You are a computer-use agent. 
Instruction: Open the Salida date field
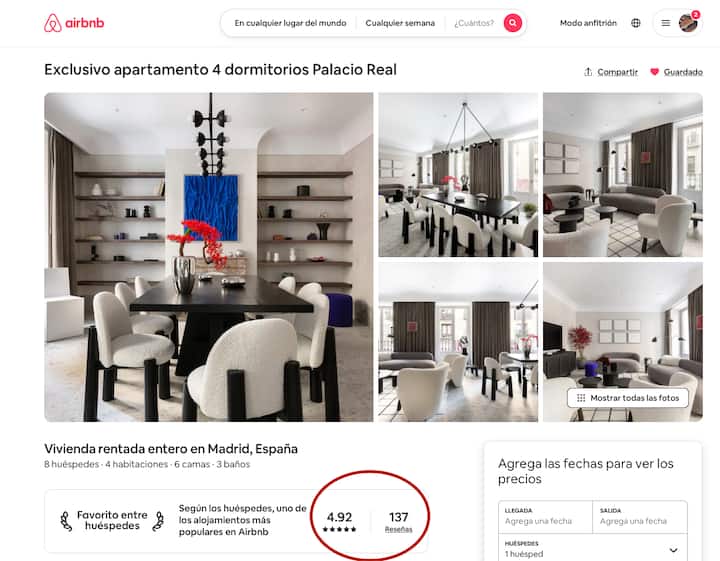click(x=640, y=517)
